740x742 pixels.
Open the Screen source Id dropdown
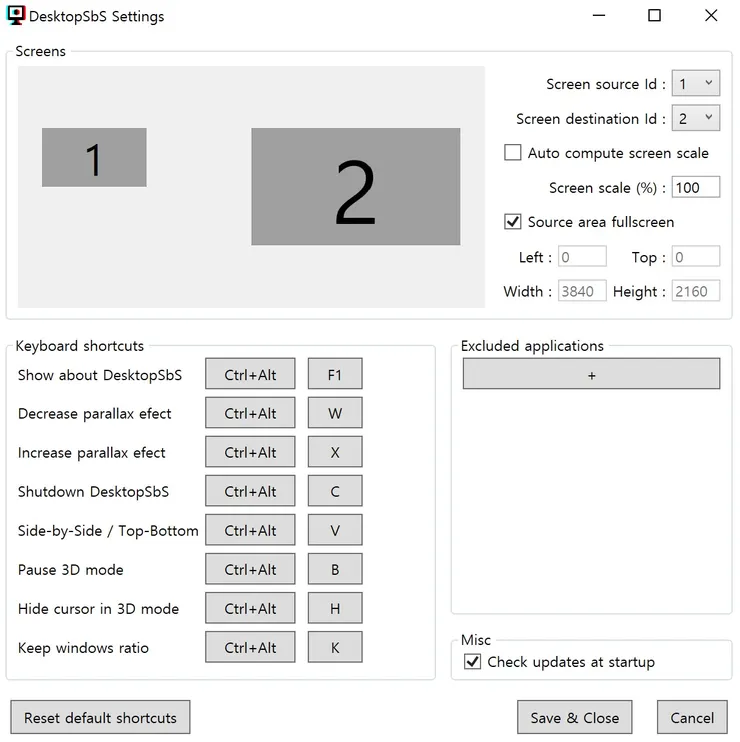[696, 83]
